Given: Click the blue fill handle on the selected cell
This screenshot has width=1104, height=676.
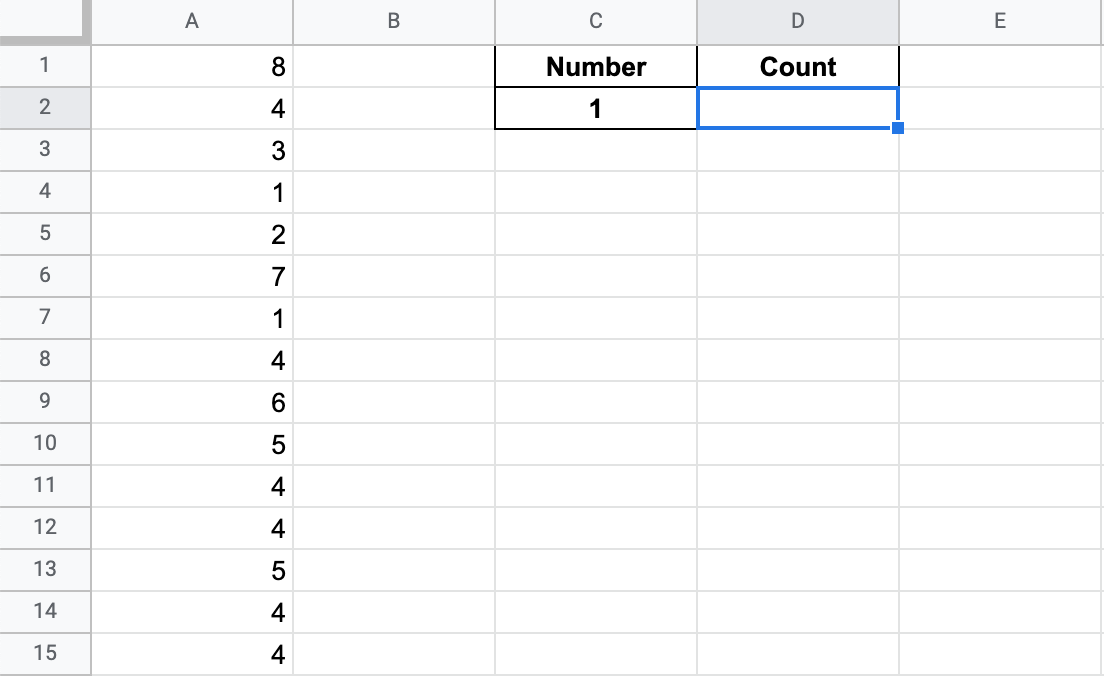Looking at the screenshot, I should coord(898,129).
